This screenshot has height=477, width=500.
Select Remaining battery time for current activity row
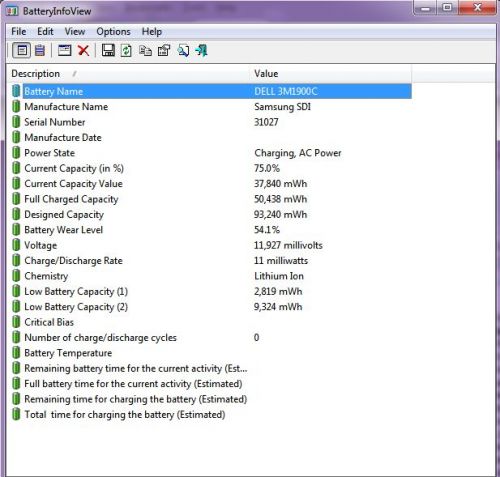(x=136, y=368)
